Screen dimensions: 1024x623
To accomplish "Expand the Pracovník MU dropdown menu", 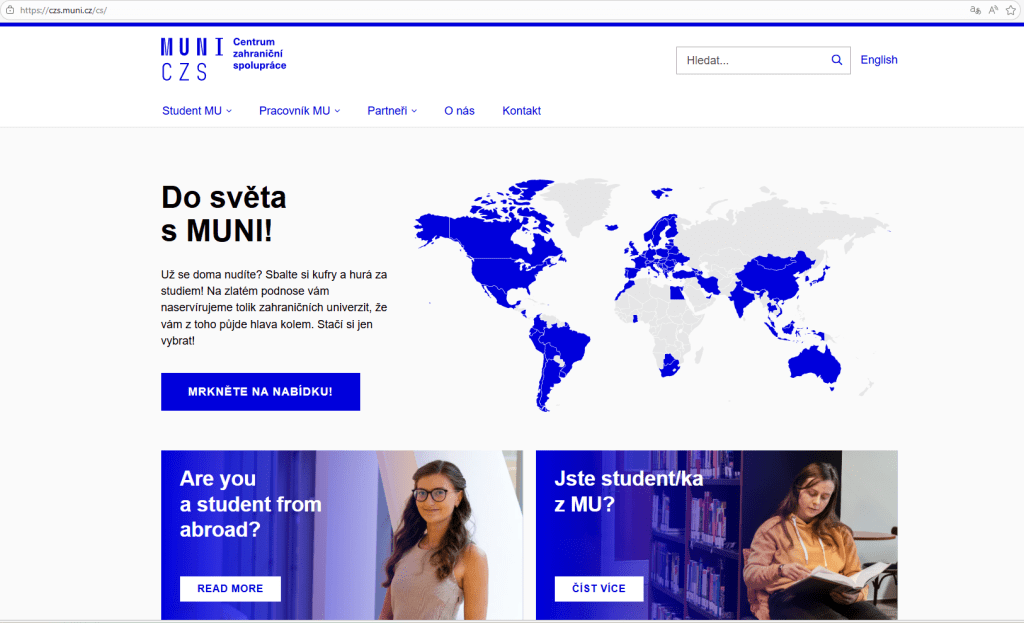I will [299, 111].
